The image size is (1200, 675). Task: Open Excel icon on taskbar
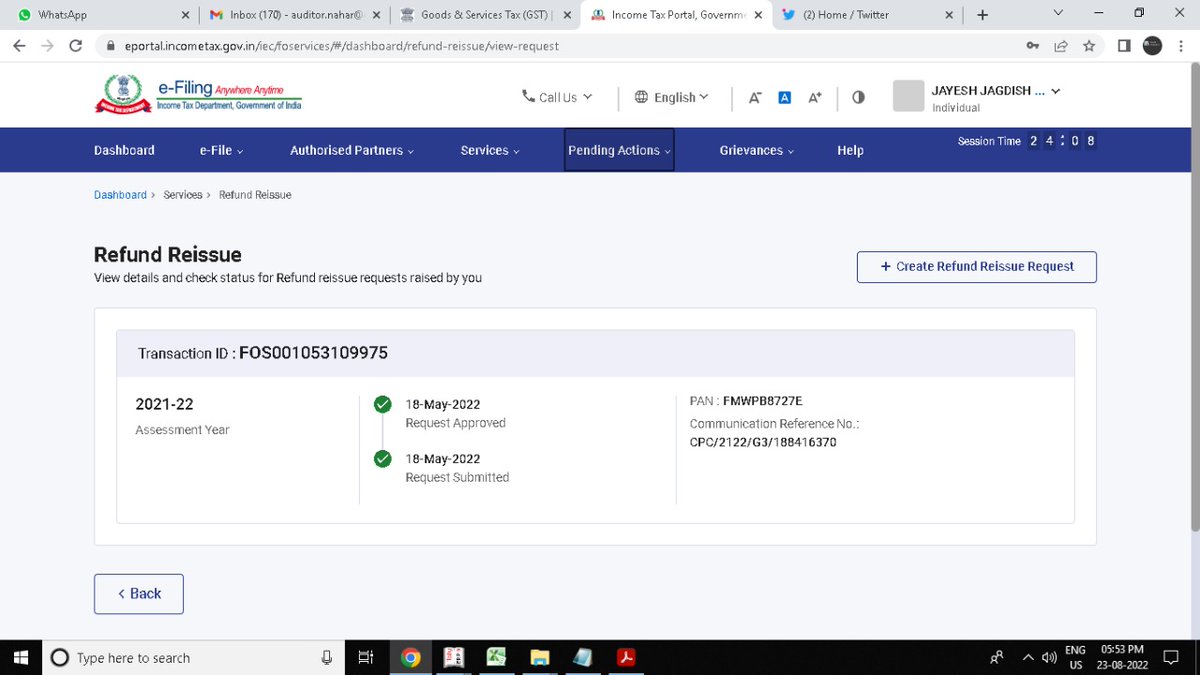click(496, 658)
